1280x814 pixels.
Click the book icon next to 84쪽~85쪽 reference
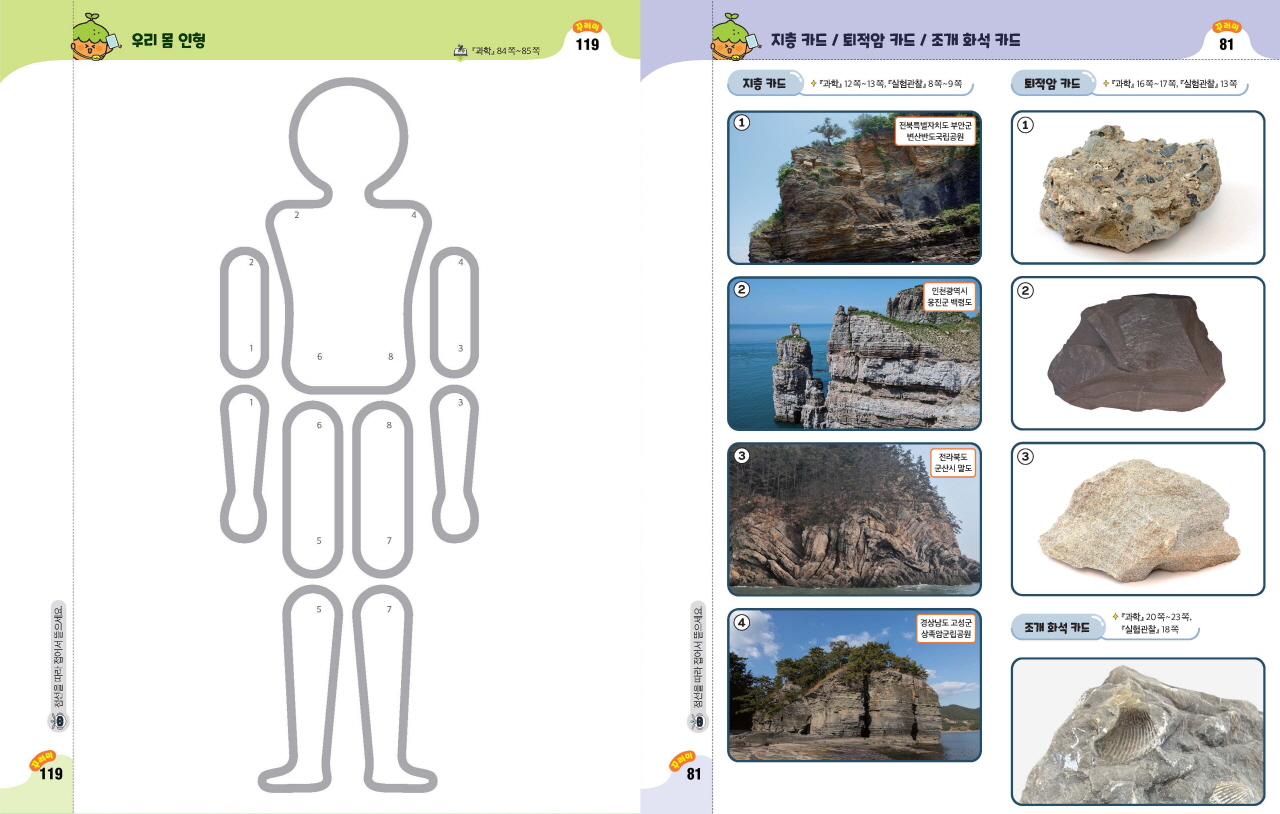click(x=460, y=49)
